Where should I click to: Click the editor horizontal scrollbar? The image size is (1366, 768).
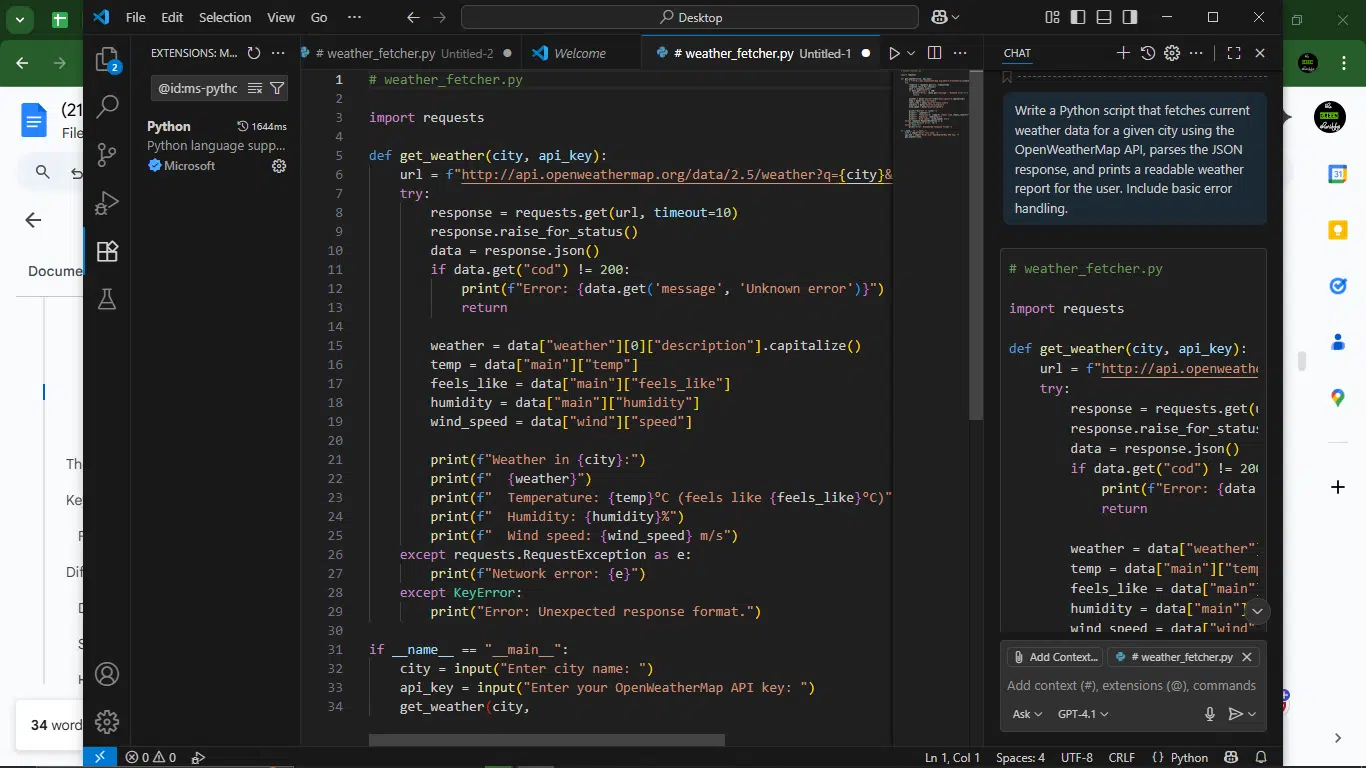(x=546, y=741)
